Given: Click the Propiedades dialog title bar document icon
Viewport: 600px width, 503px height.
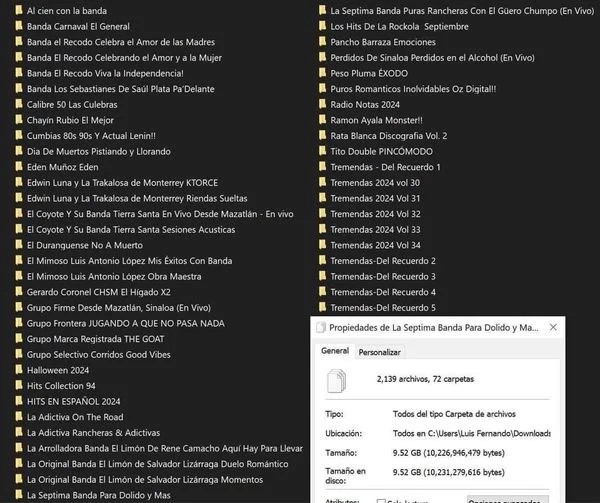Looking at the screenshot, I should [321, 327].
